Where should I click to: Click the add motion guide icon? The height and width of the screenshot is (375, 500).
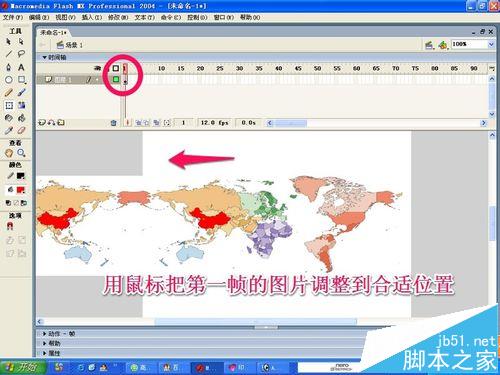[x=51, y=123]
